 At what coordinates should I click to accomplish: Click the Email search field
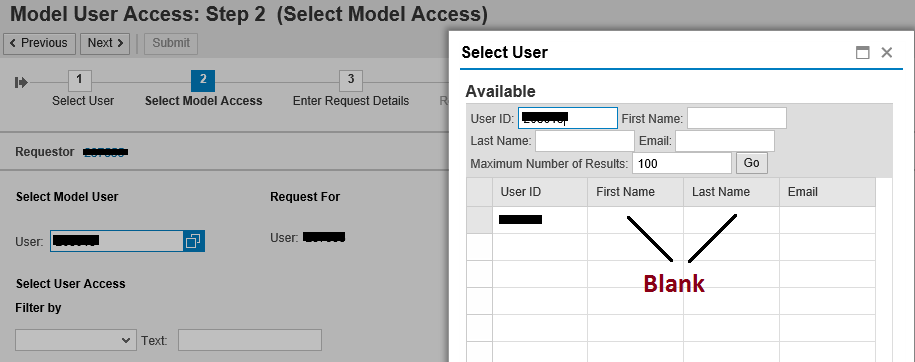pos(725,141)
